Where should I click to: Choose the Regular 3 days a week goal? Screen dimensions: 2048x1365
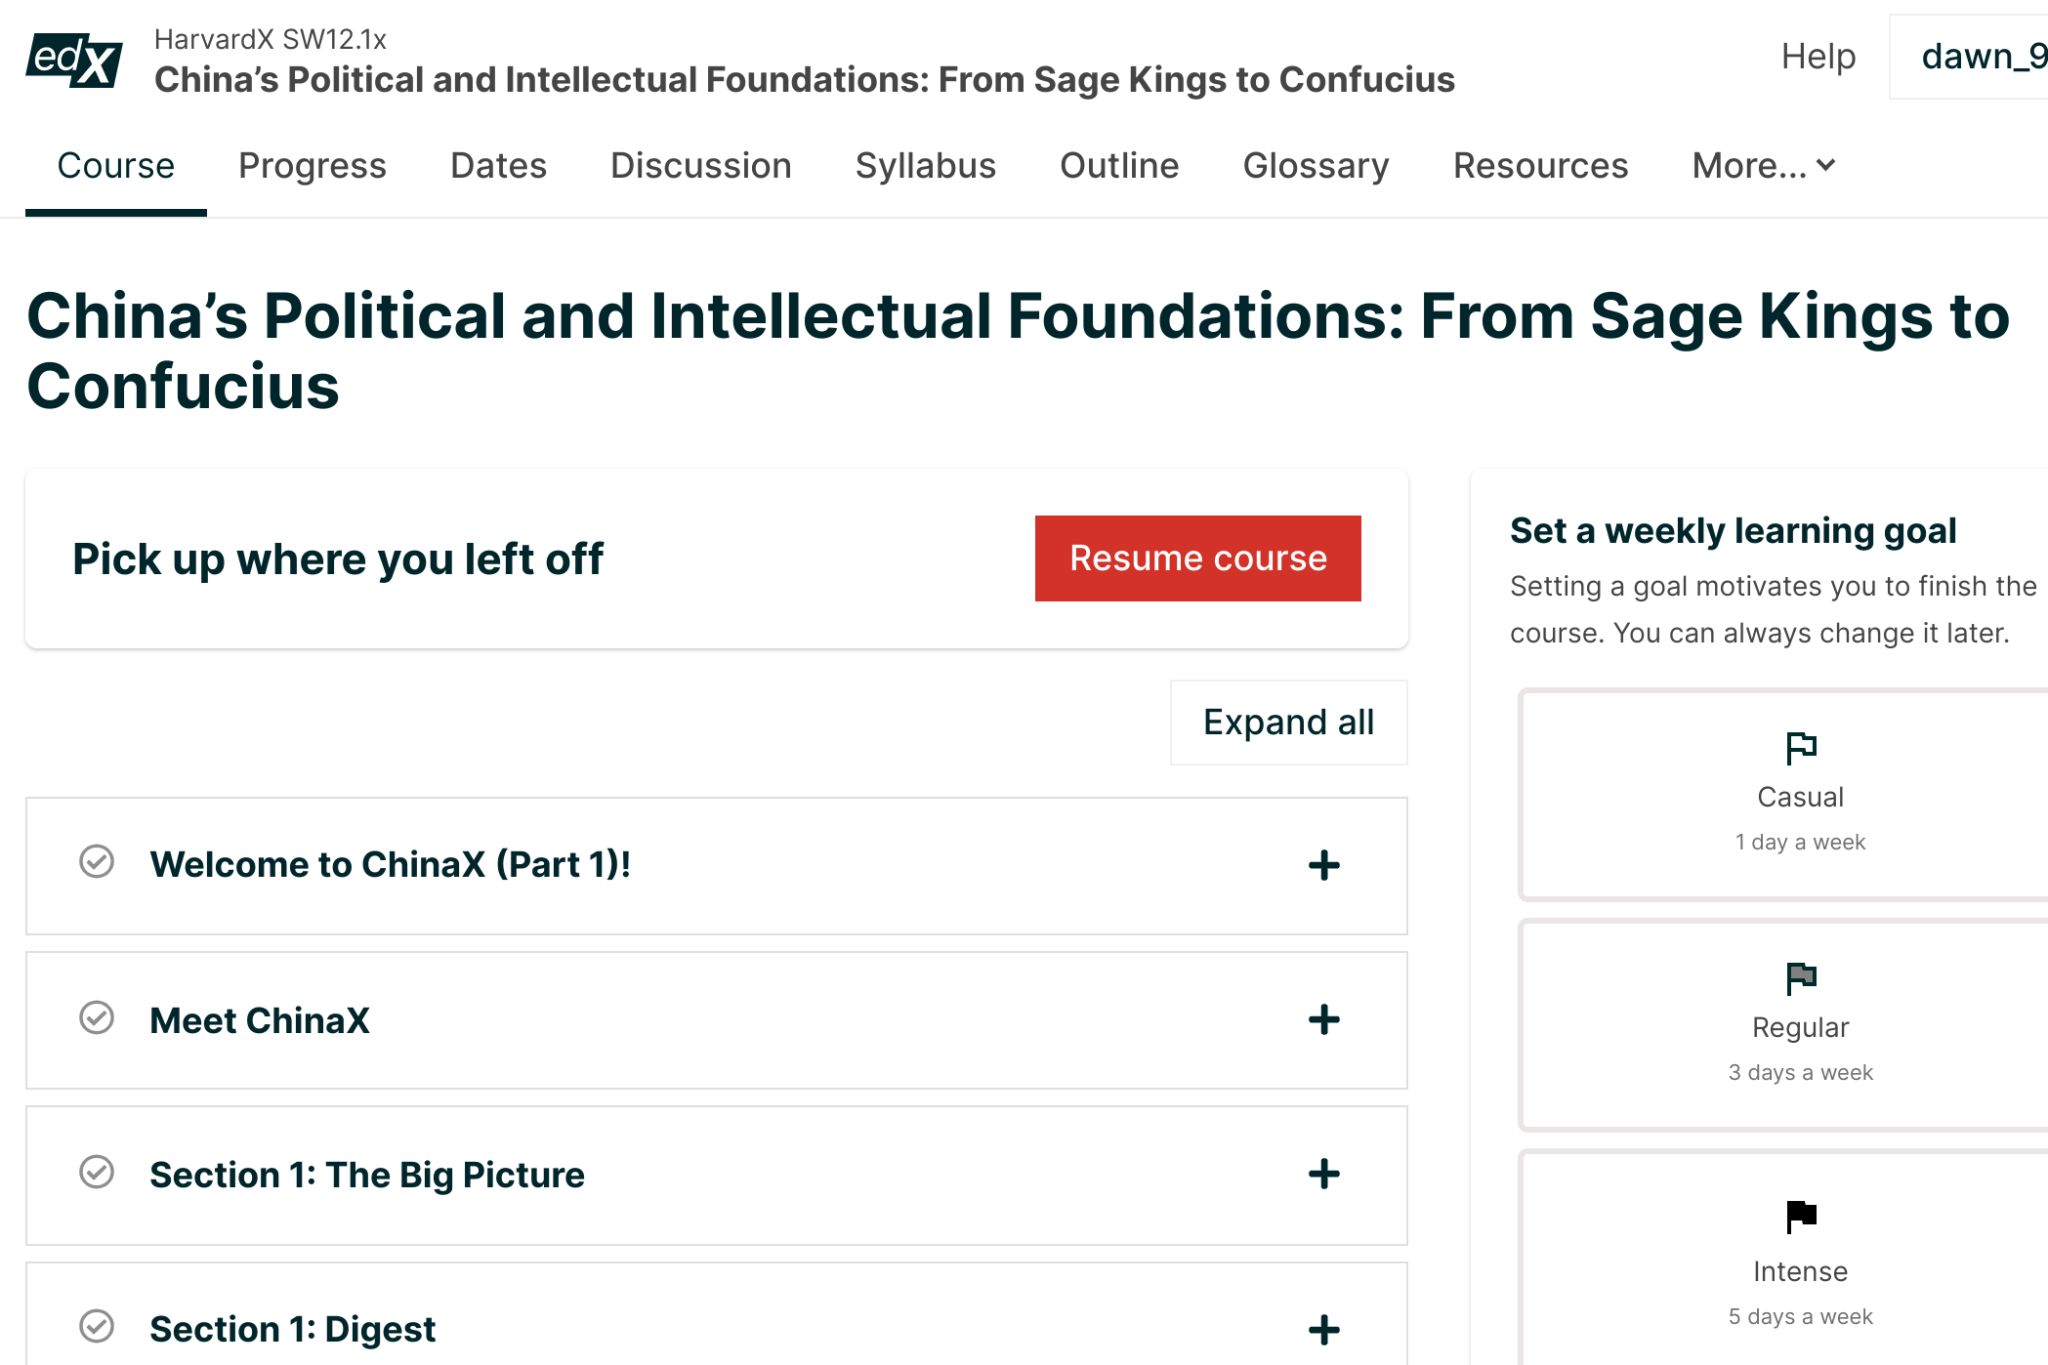pyautogui.click(x=1800, y=1027)
